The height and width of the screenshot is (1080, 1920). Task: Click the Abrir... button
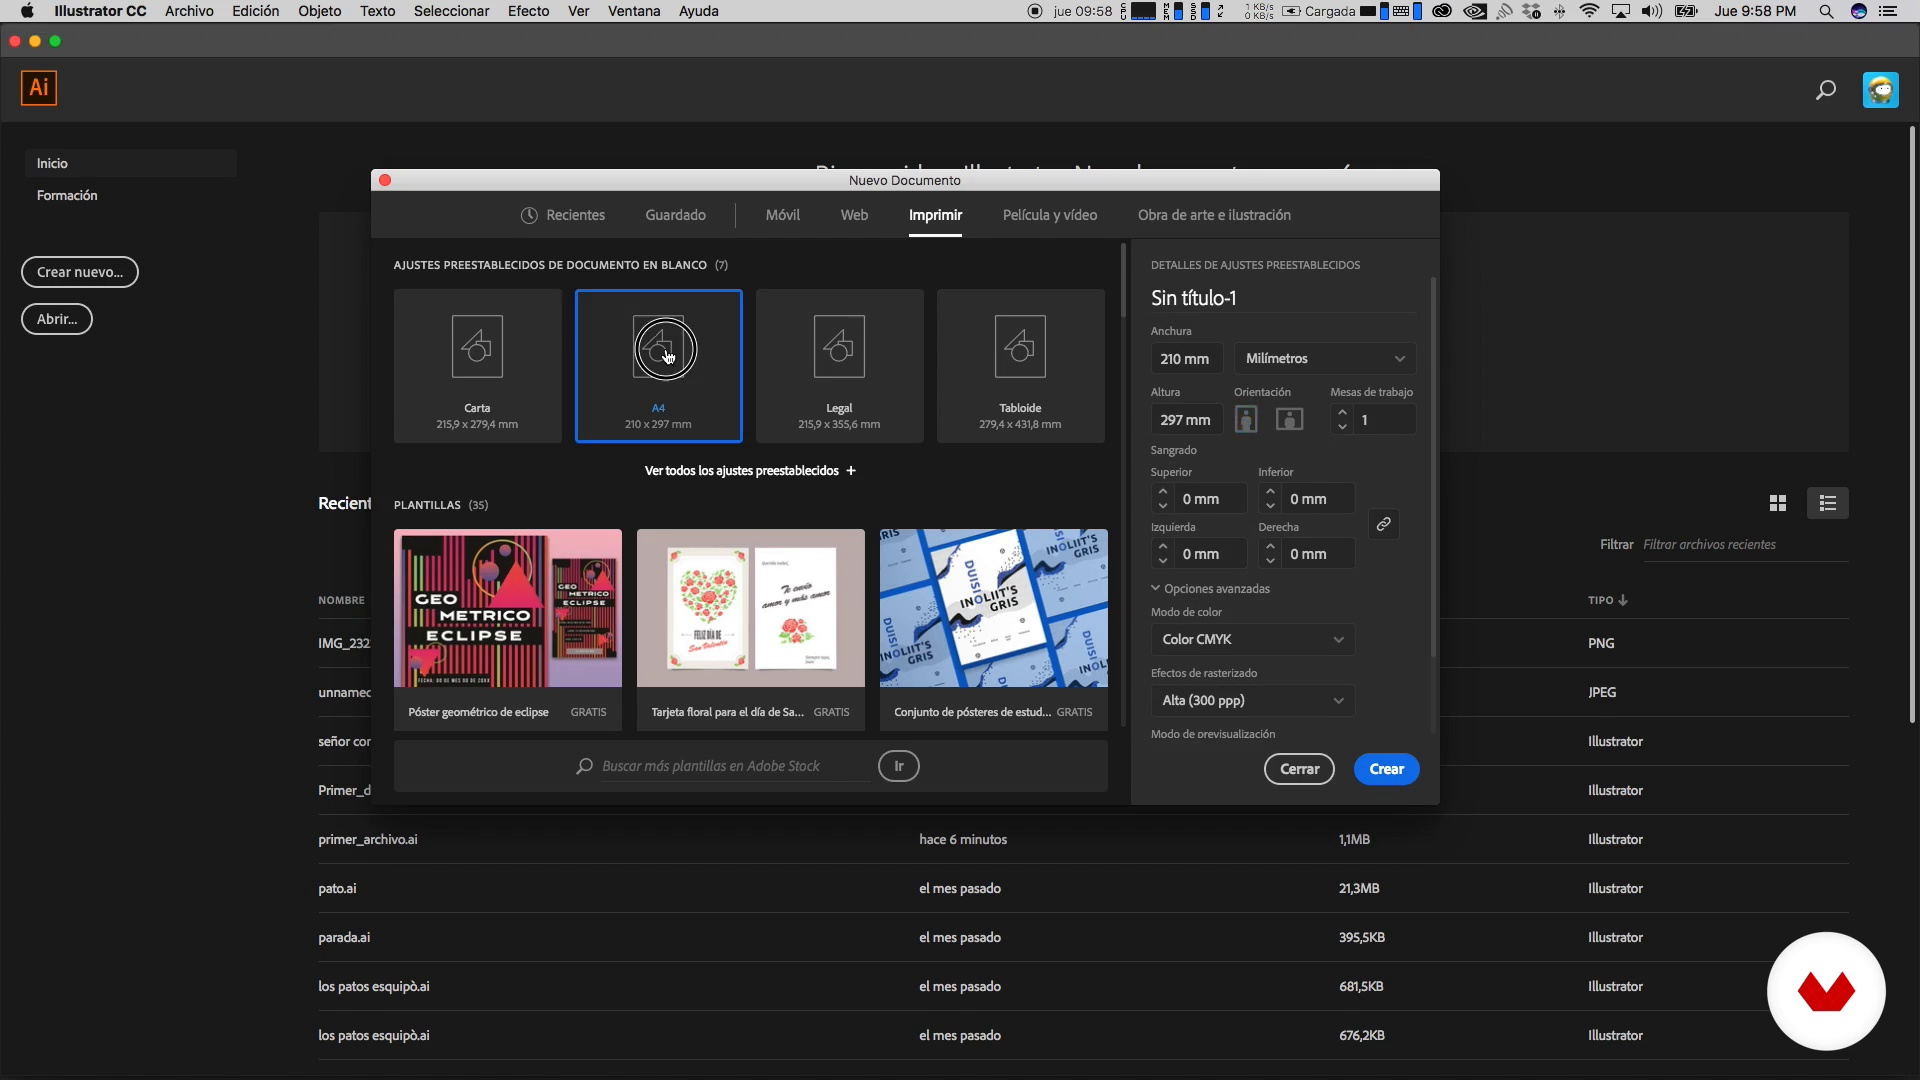point(57,320)
